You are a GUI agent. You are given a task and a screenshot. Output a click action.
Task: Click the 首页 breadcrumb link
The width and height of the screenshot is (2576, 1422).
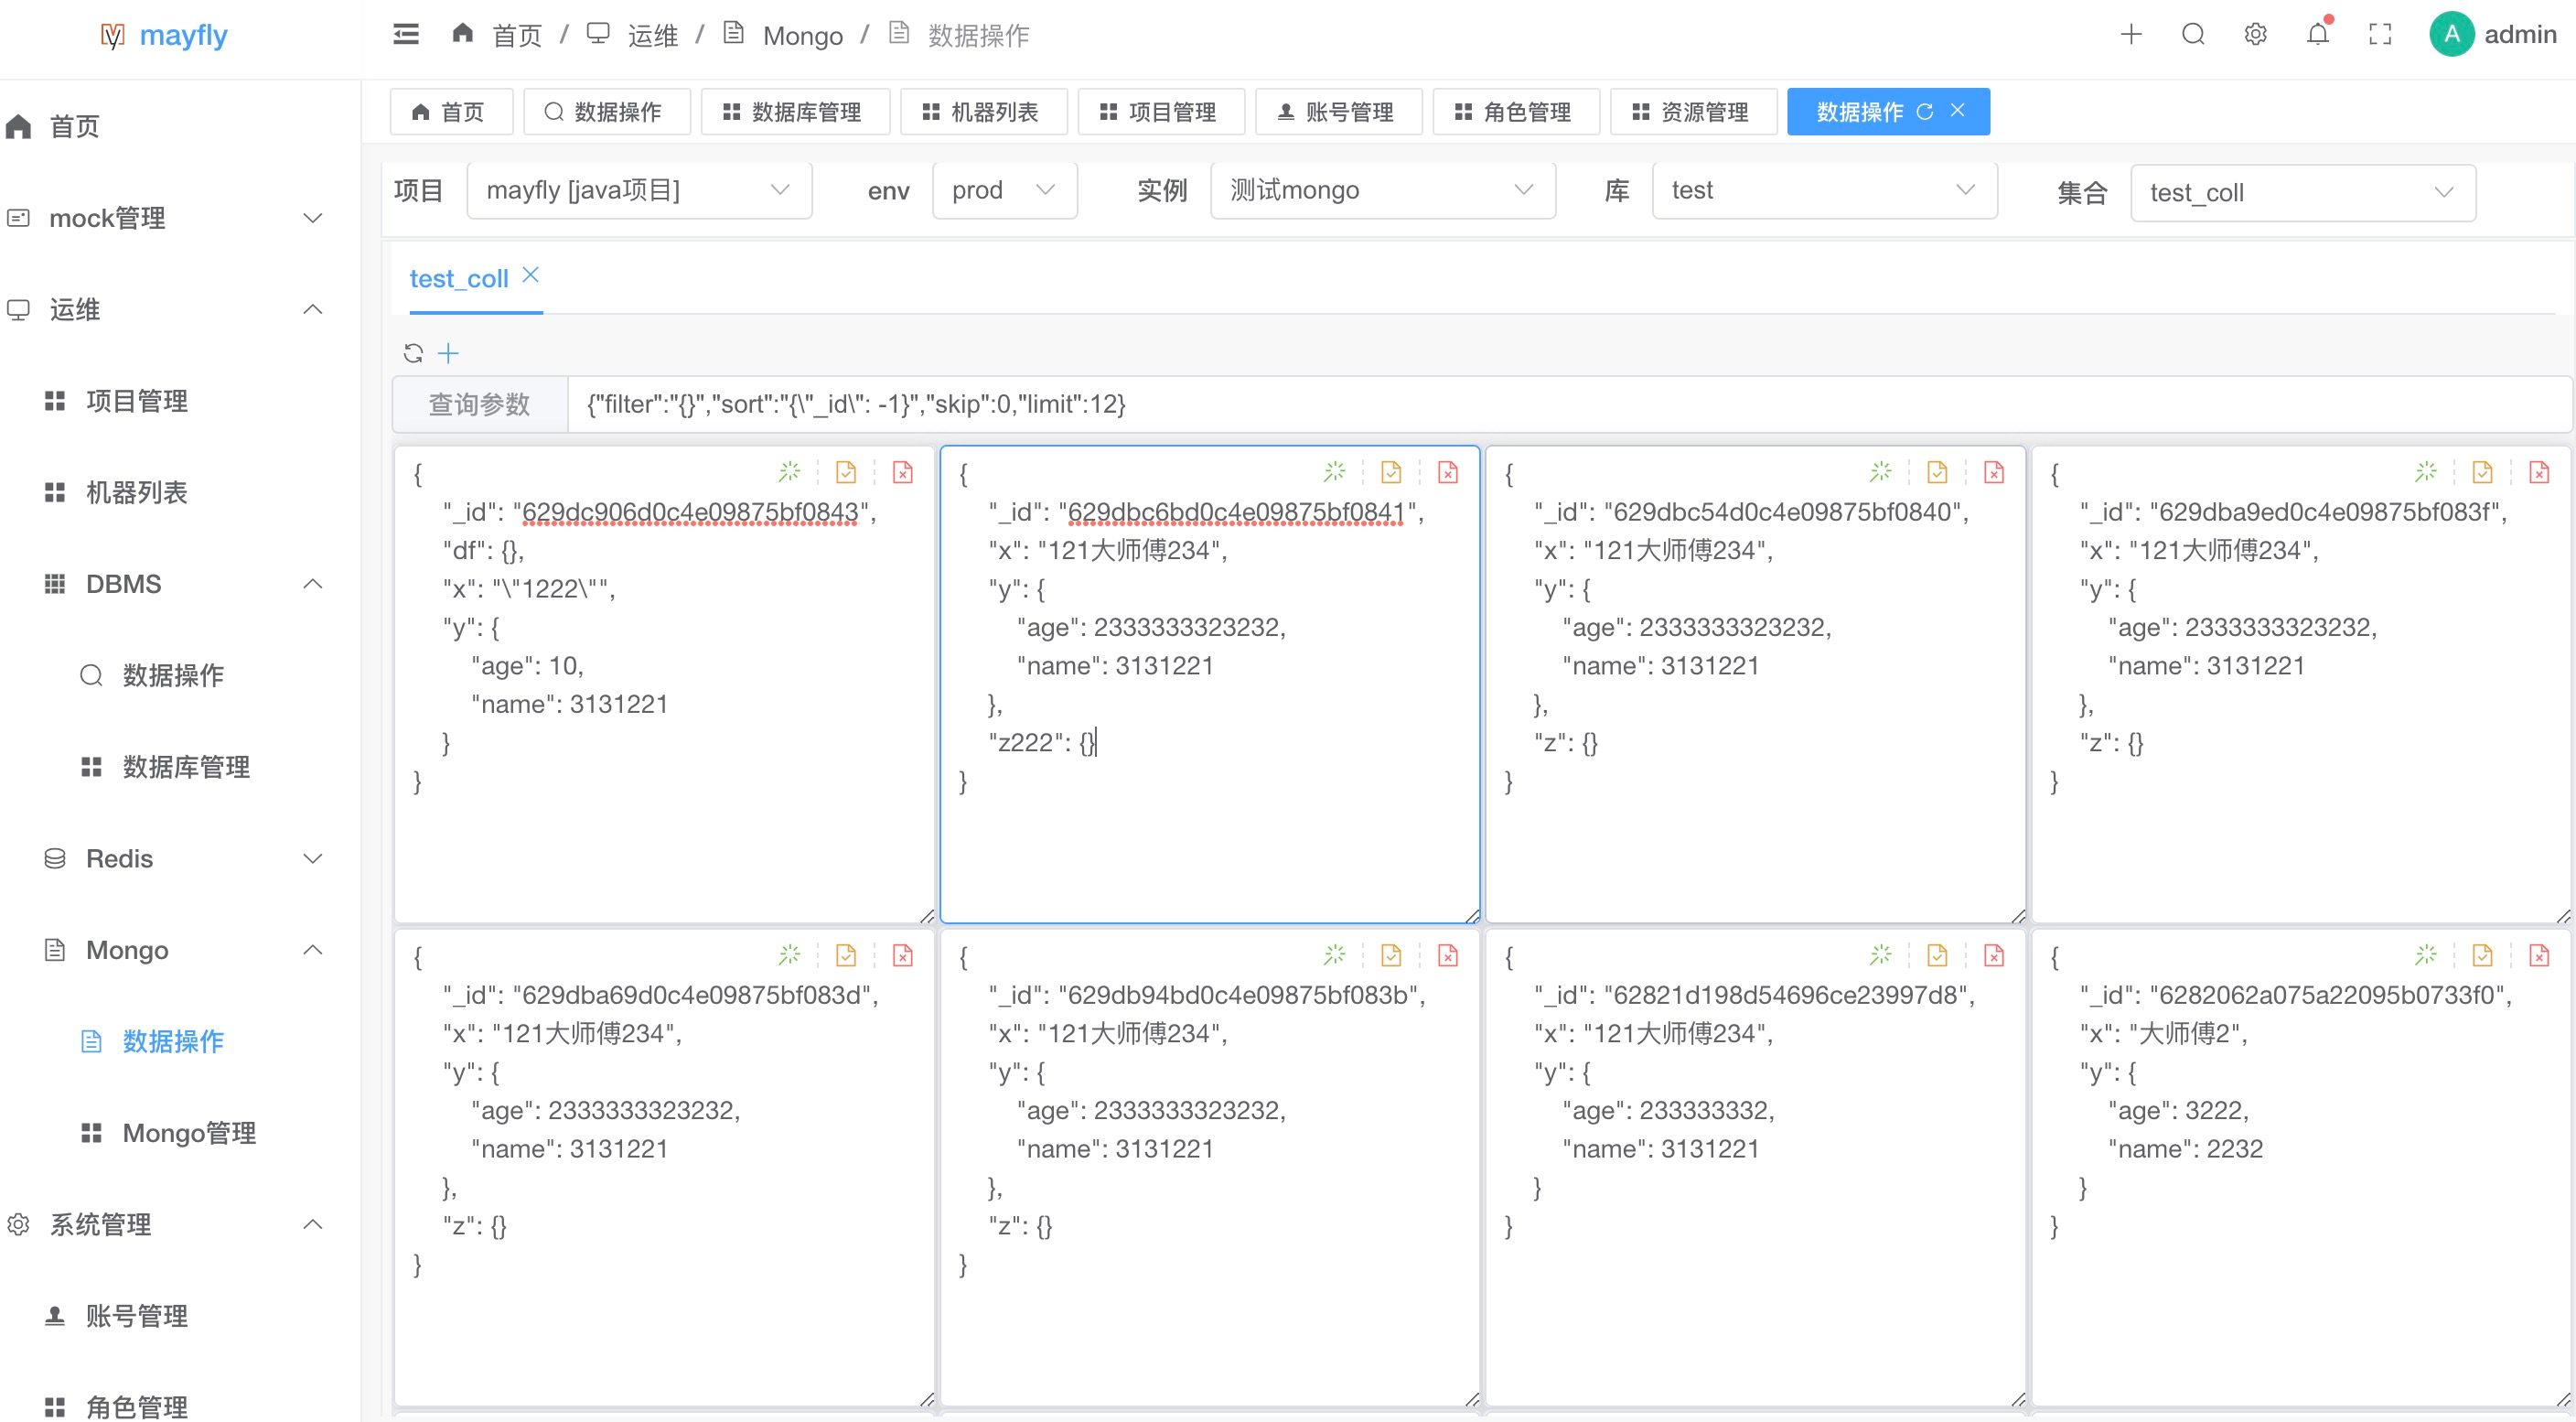516,36
